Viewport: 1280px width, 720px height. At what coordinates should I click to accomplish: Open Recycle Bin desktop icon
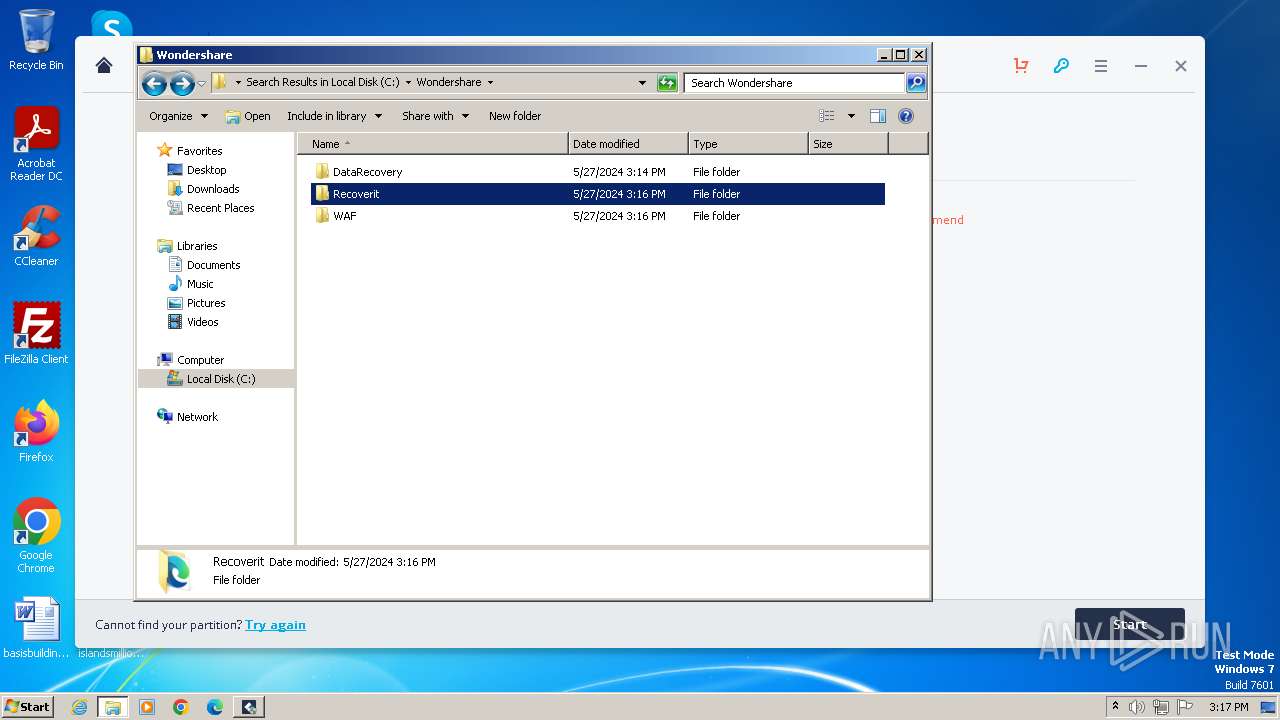(x=36, y=40)
